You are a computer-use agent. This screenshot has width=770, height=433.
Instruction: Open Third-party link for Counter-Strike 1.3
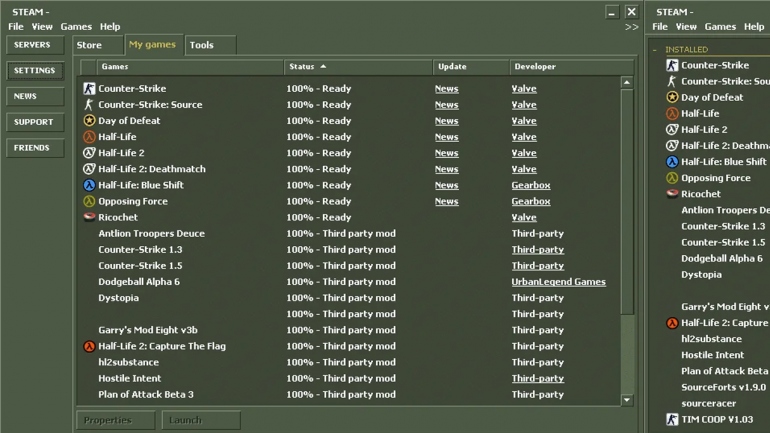(538, 249)
